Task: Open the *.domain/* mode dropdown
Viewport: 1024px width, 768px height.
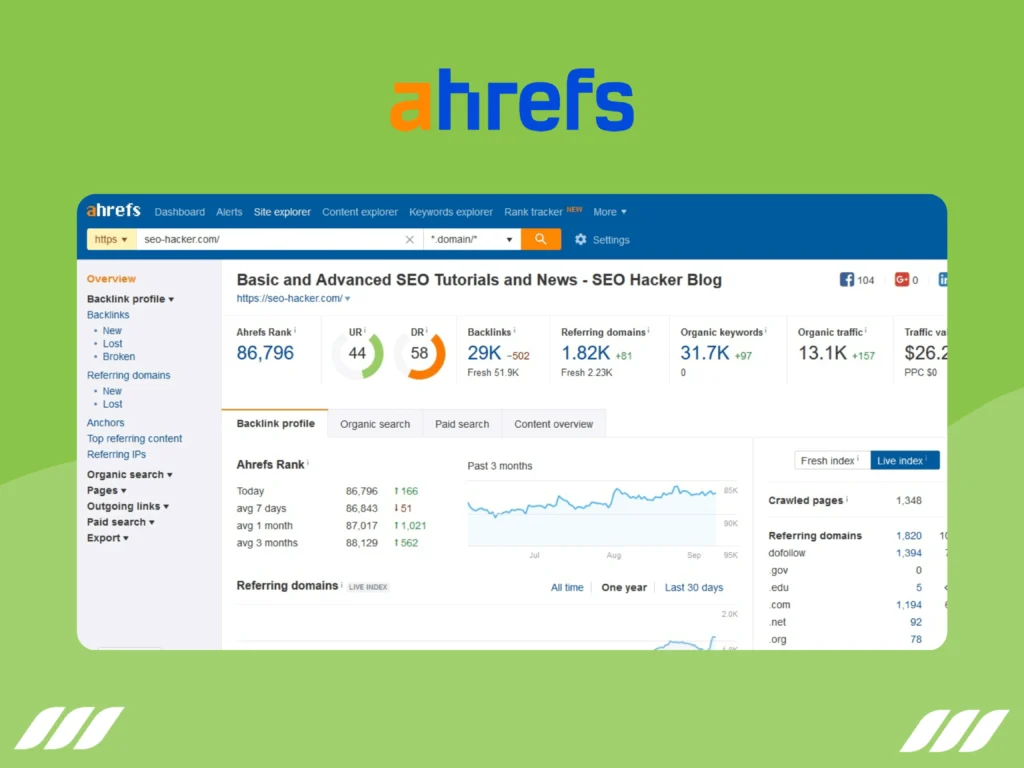Action: click(x=470, y=239)
